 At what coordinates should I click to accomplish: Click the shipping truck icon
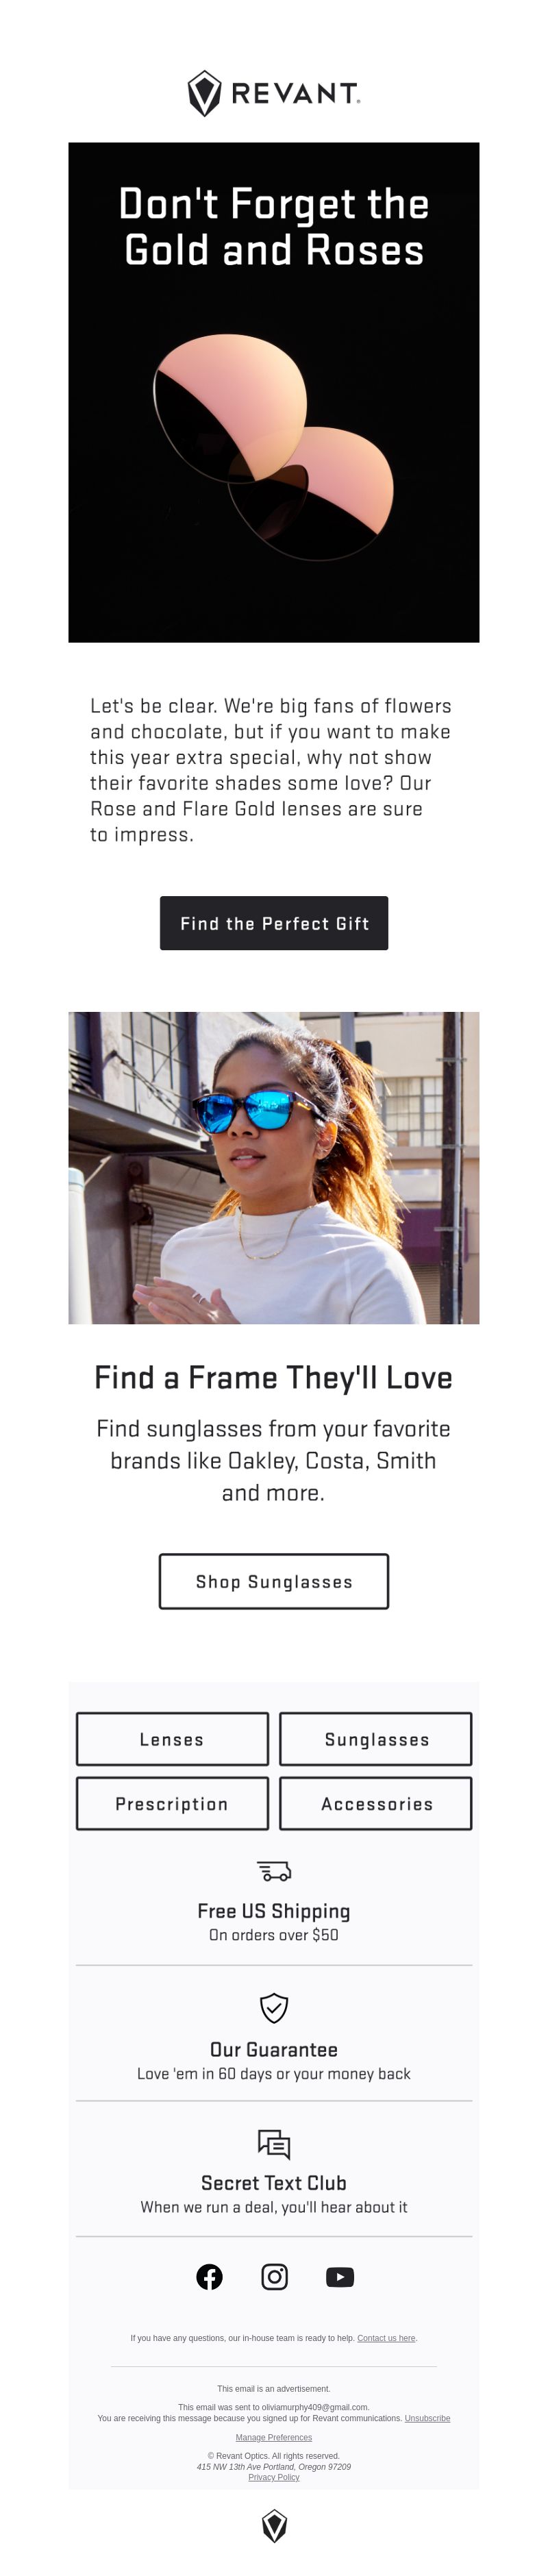[274, 1870]
